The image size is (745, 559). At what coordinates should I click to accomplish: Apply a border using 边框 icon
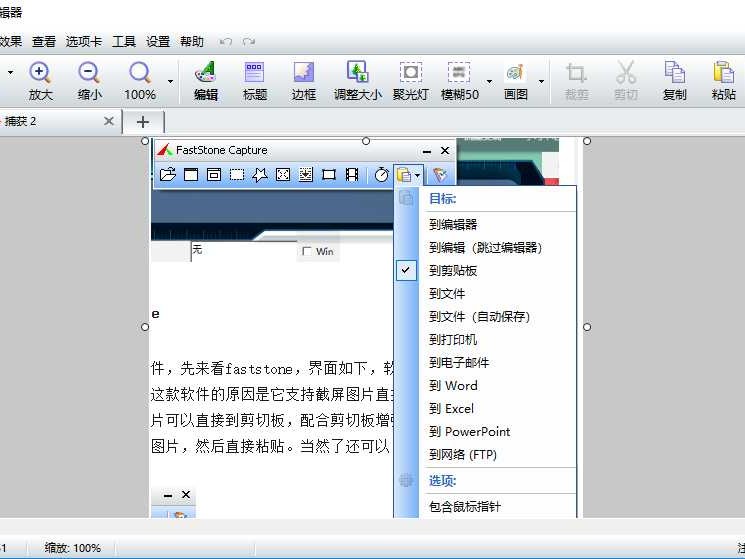coord(303,80)
